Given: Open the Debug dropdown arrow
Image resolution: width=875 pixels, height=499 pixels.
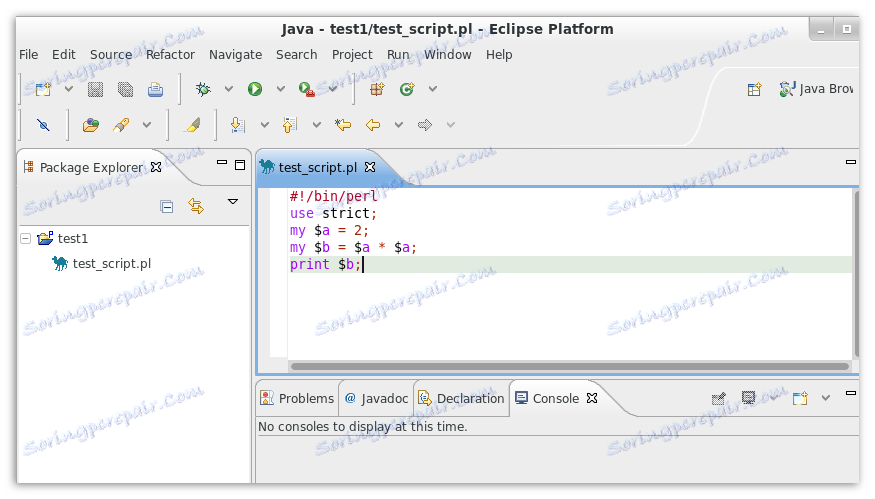Looking at the screenshot, I should [229, 89].
